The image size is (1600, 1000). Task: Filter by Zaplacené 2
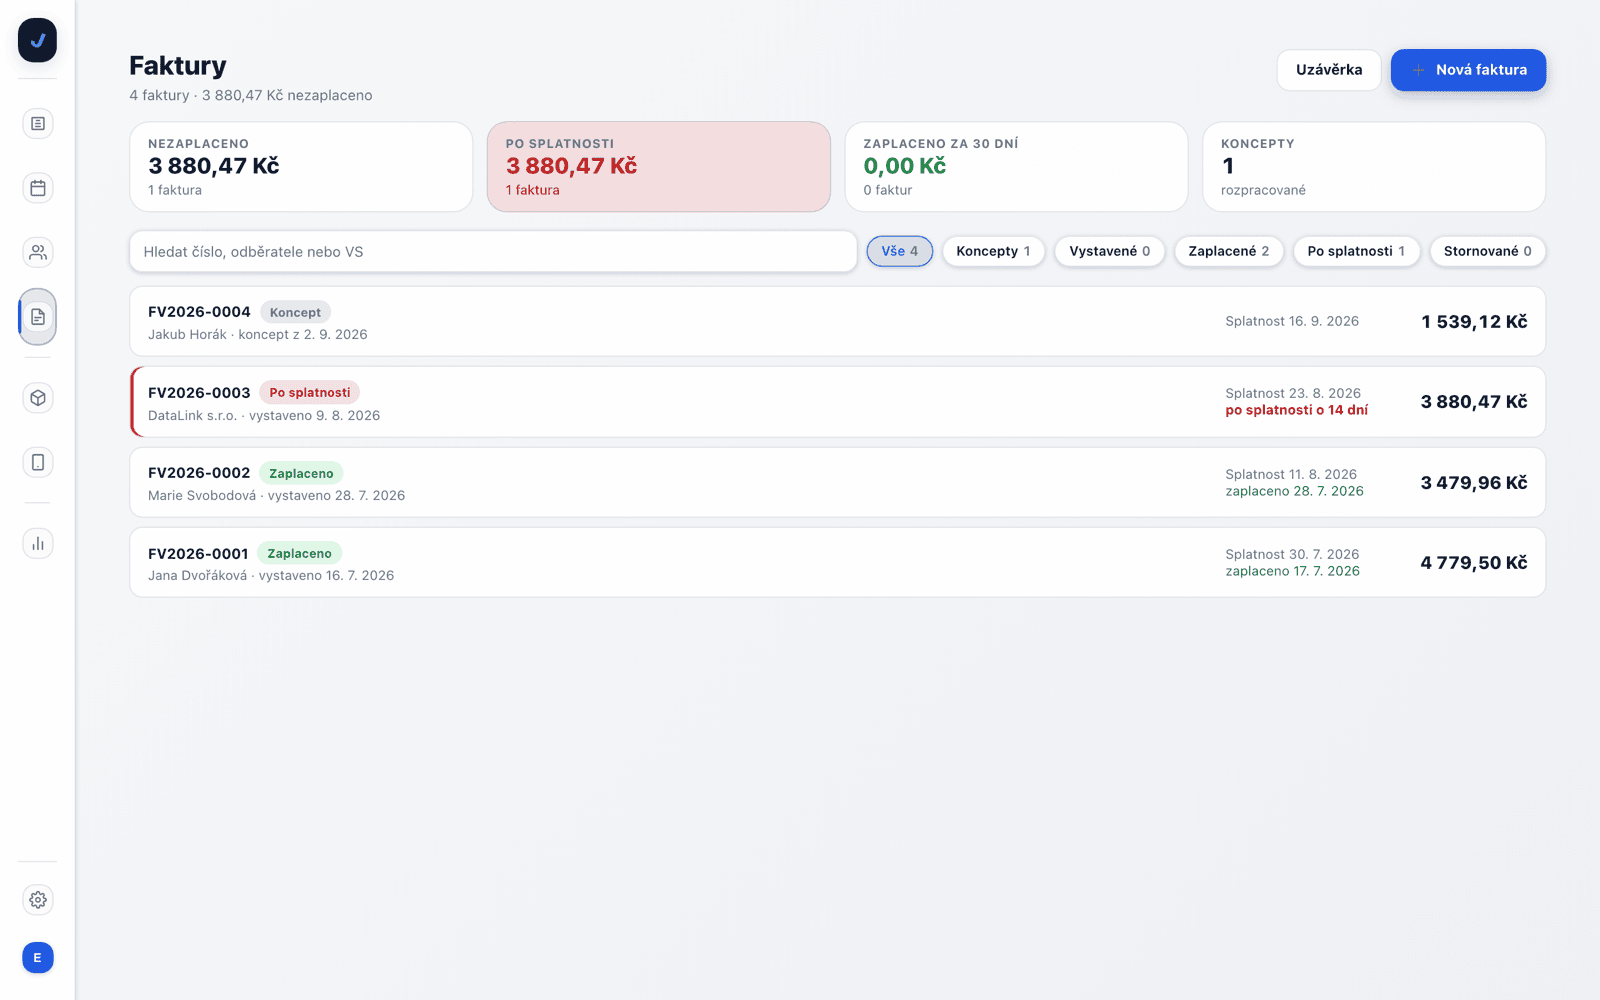(x=1229, y=251)
